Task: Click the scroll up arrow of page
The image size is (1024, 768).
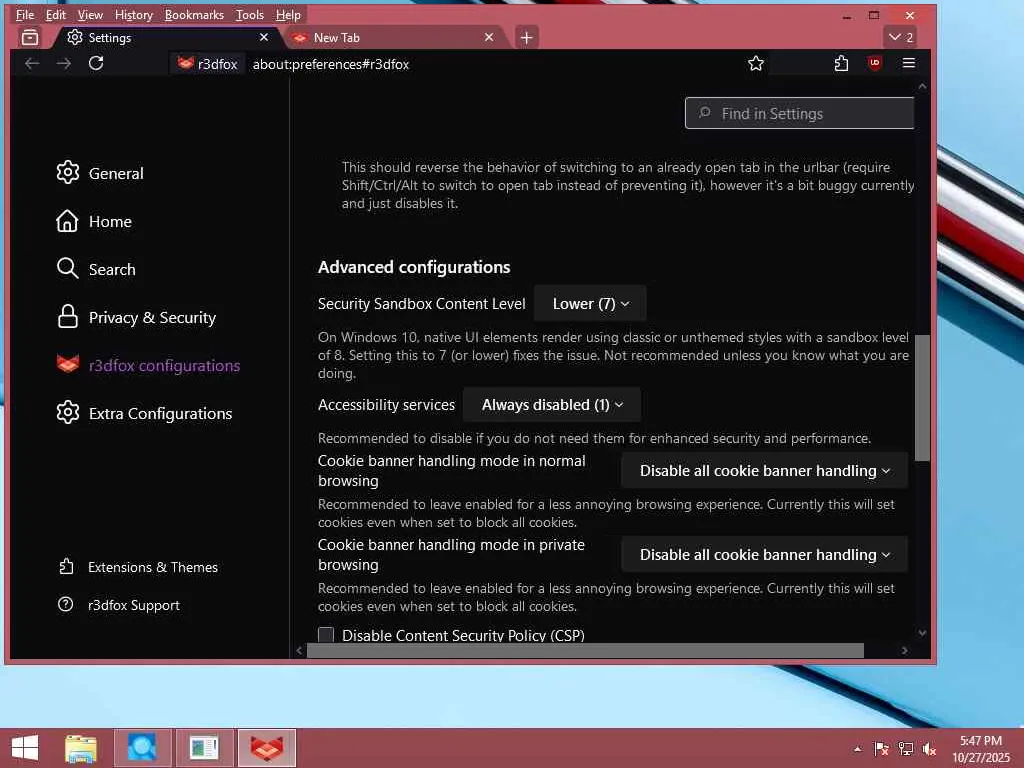Action: pos(921,86)
